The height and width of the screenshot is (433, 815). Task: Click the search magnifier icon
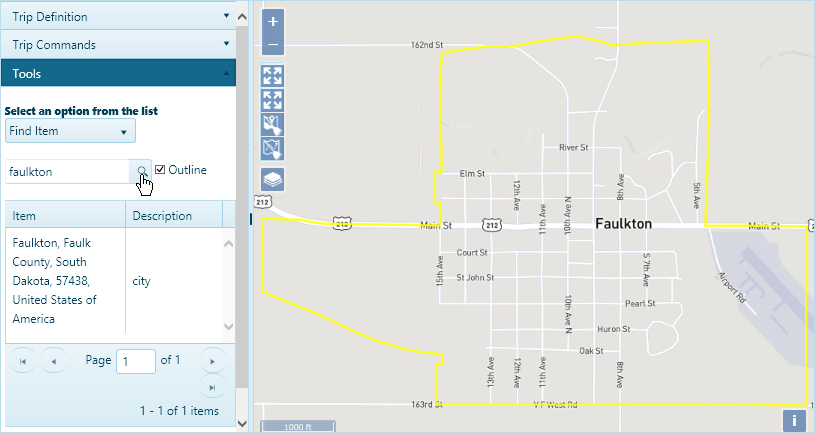[142, 171]
